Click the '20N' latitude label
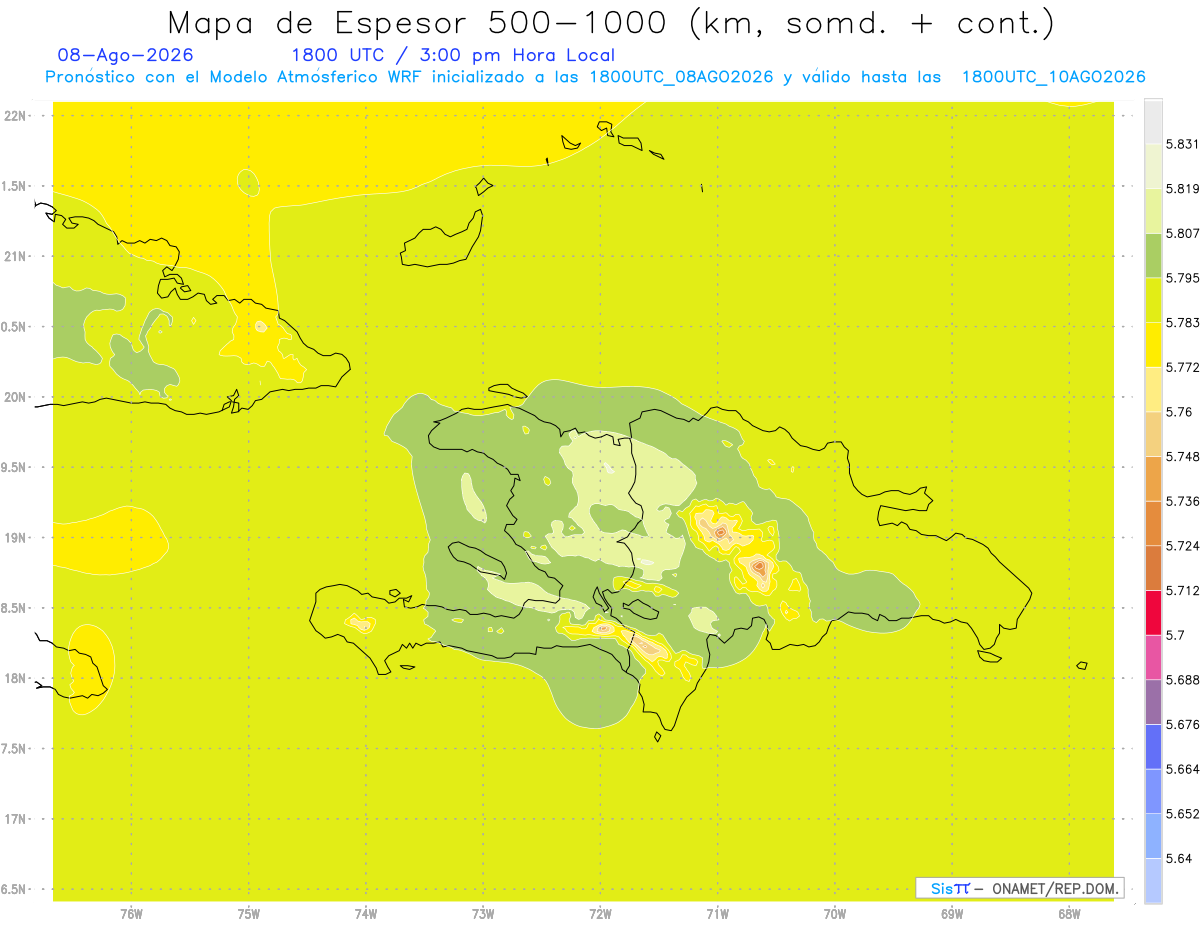 [17, 397]
